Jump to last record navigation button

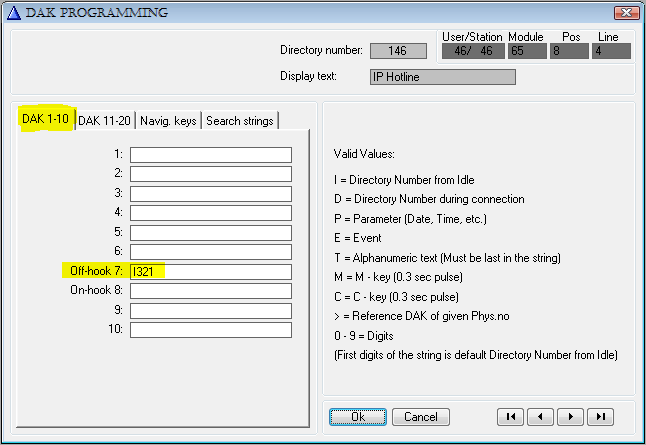click(x=600, y=416)
